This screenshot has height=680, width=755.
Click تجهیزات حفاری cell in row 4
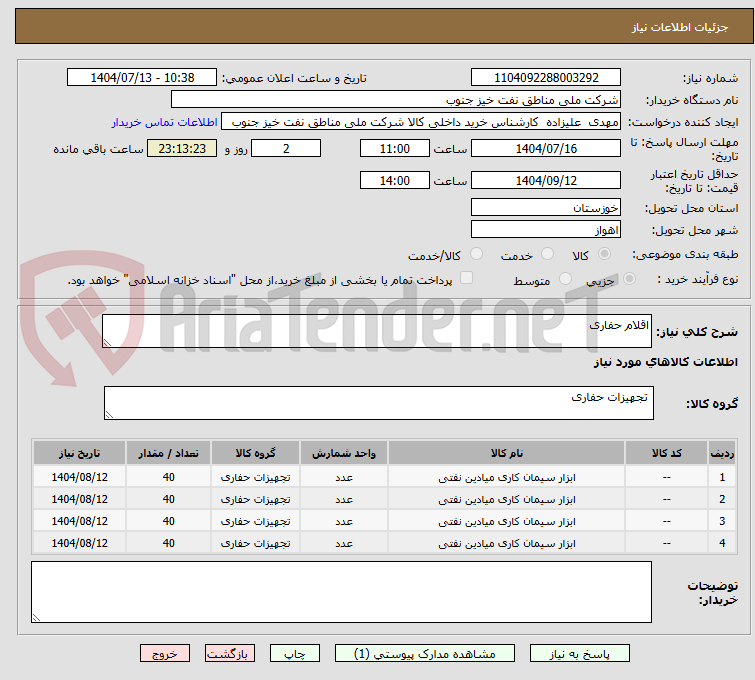255,543
